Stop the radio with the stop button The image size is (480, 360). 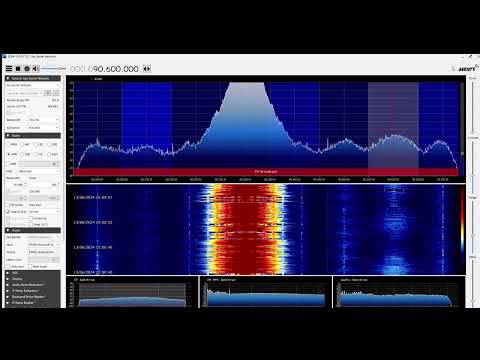pos(18,69)
